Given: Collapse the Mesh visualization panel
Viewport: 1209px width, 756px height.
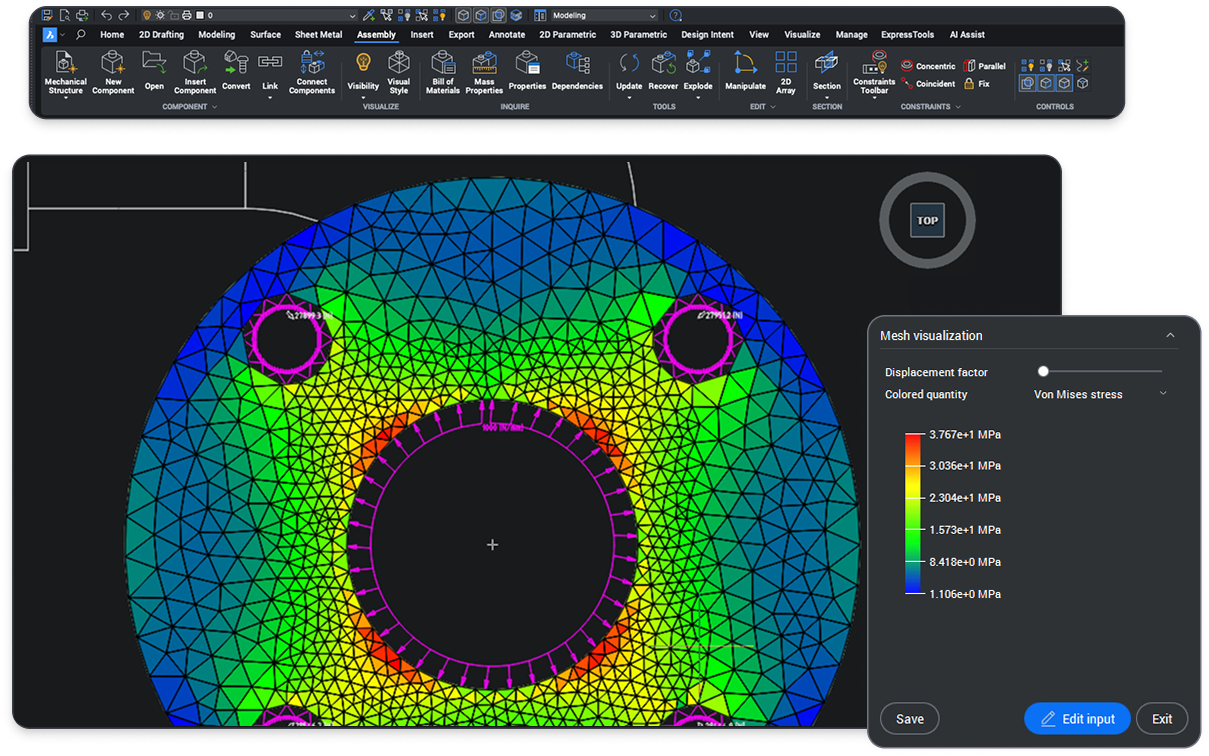Looking at the screenshot, I should pyautogui.click(x=1170, y=336).
